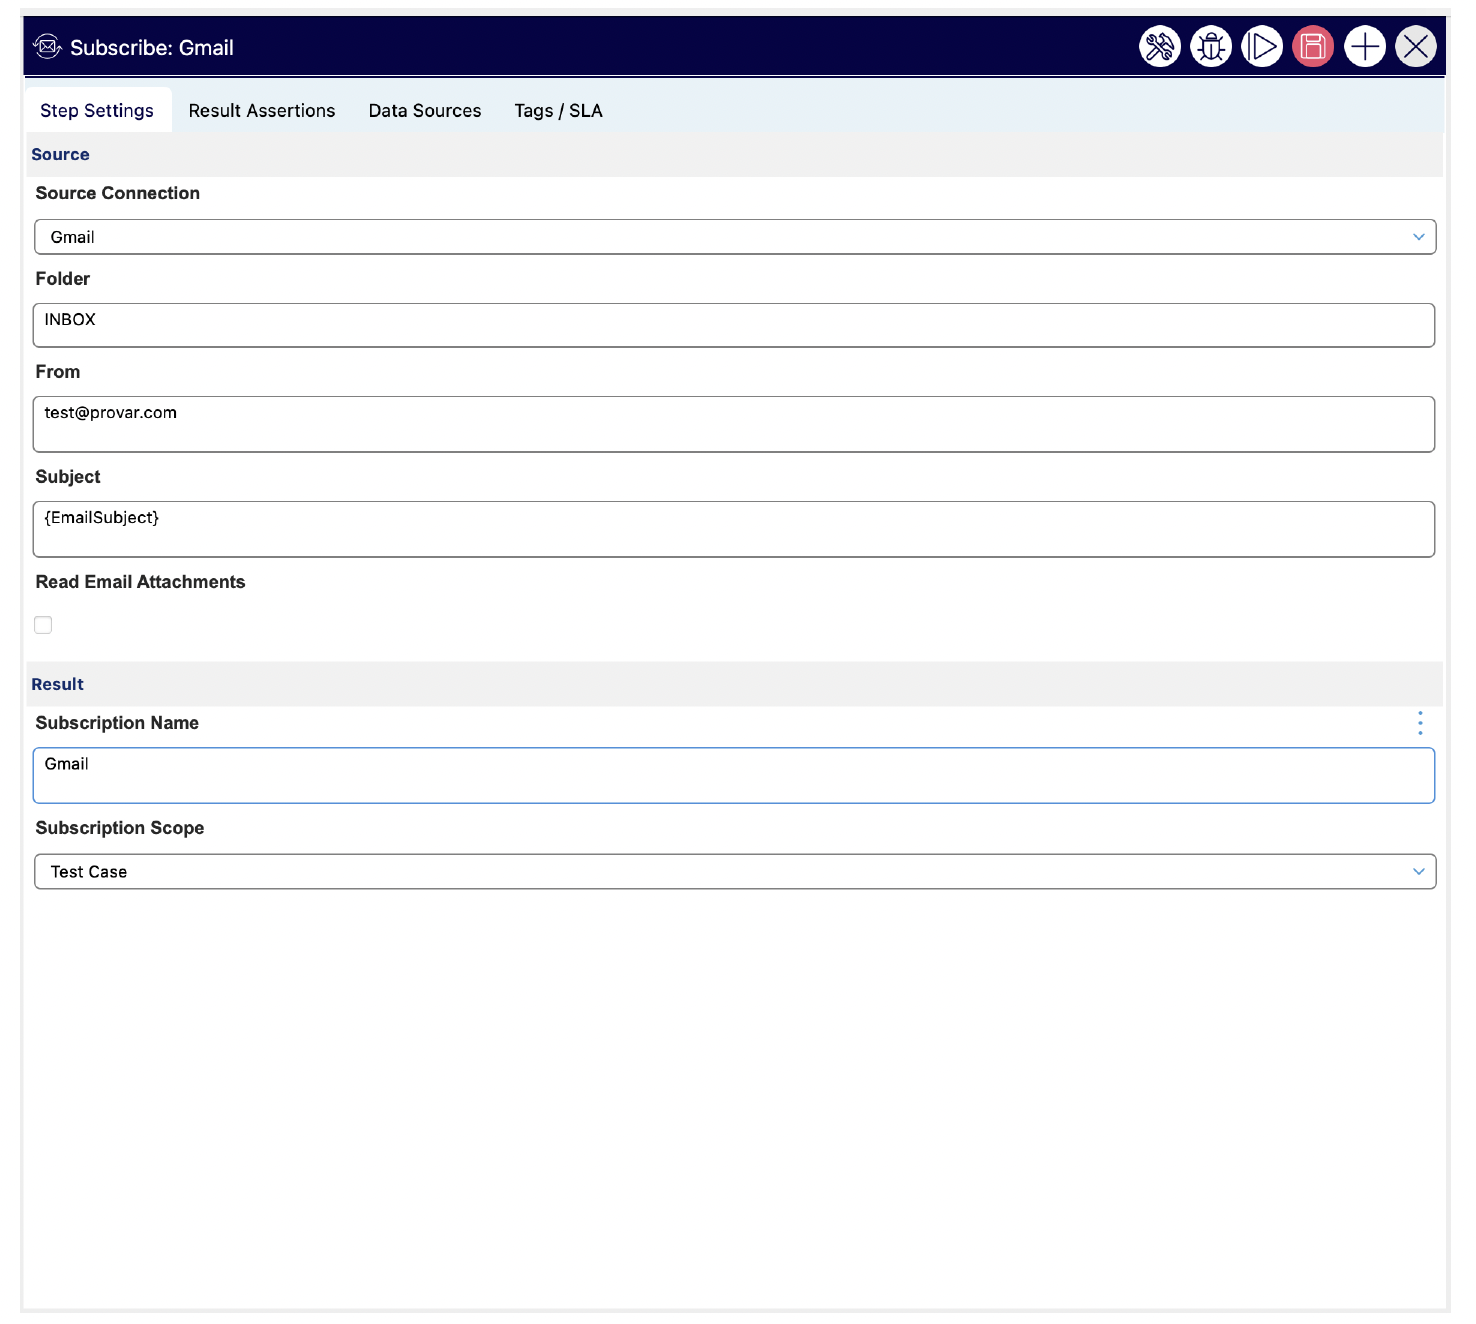The image size is (1476, 1324).
Task: Click the plus icon in the header
Action: coord(1365,47)
